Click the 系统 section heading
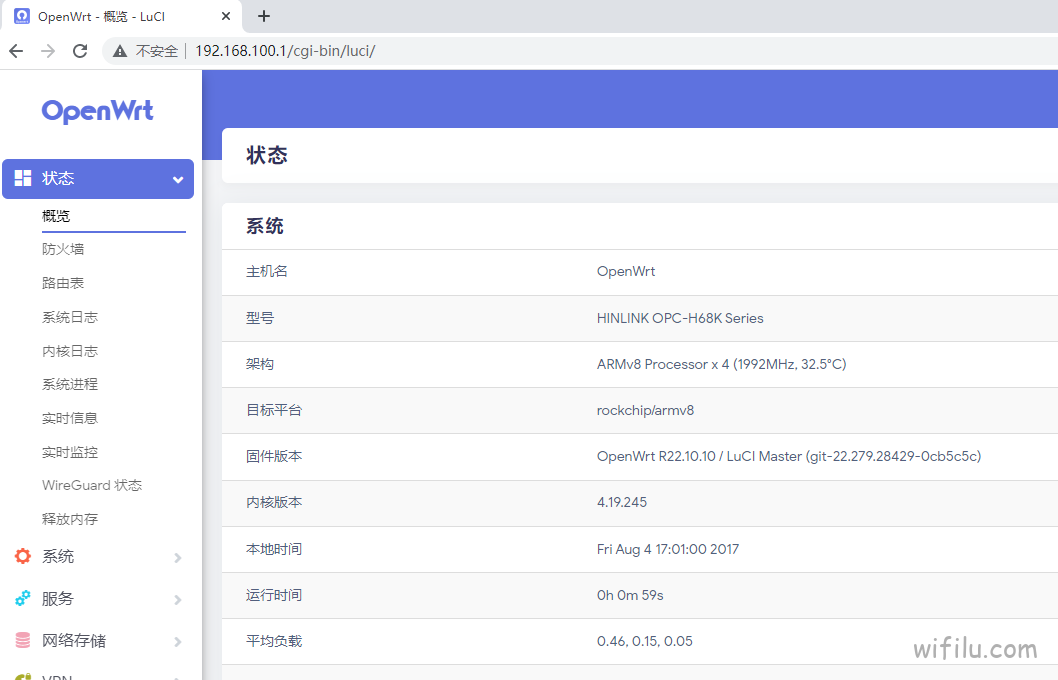This screenshot has width=1058, height=680. click(264, 226)
